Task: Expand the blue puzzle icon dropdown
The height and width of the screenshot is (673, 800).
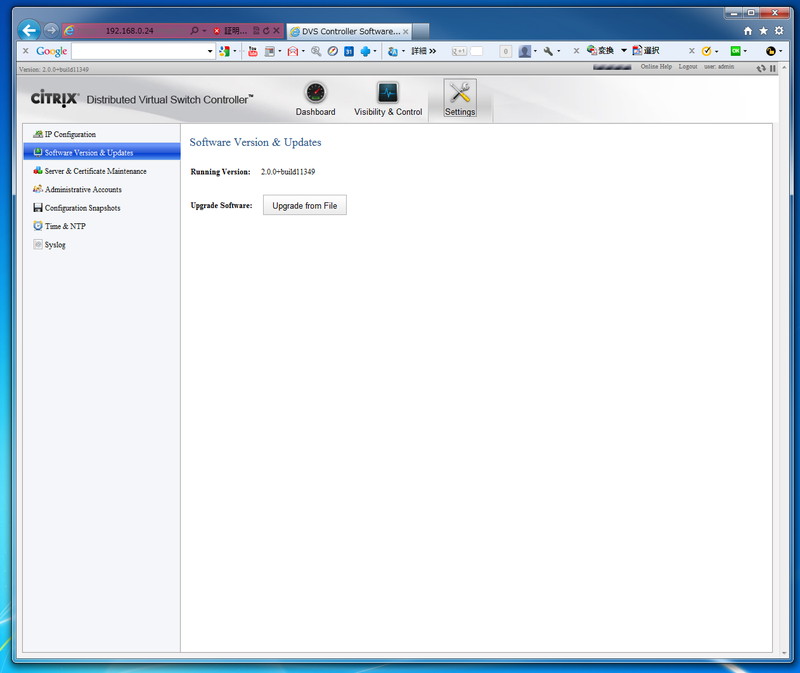Action: (375, 51)
